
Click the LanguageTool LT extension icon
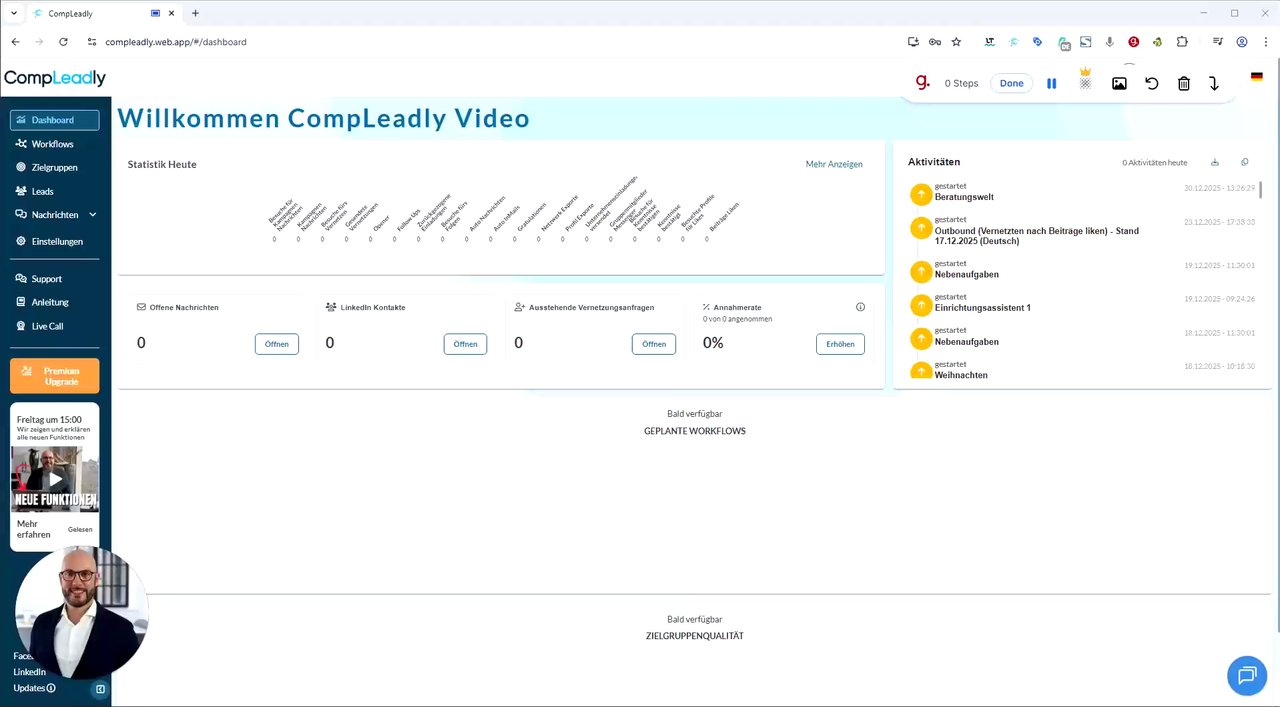click(990, 42)
